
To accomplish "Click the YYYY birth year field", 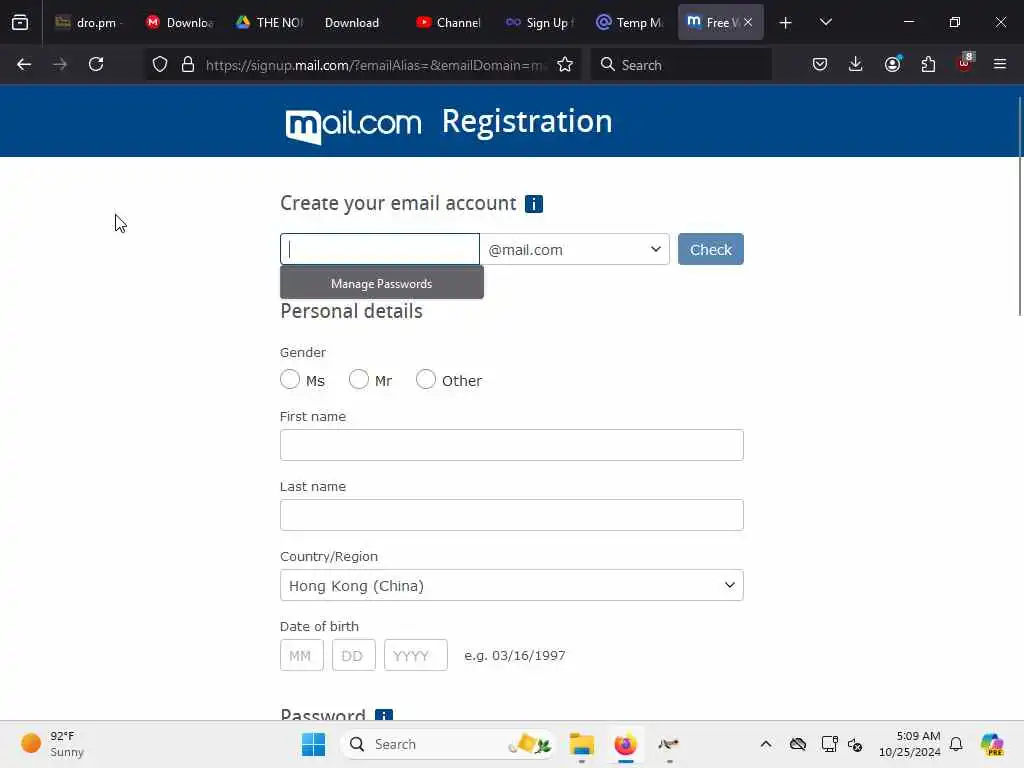I will [x=415, y=655].
